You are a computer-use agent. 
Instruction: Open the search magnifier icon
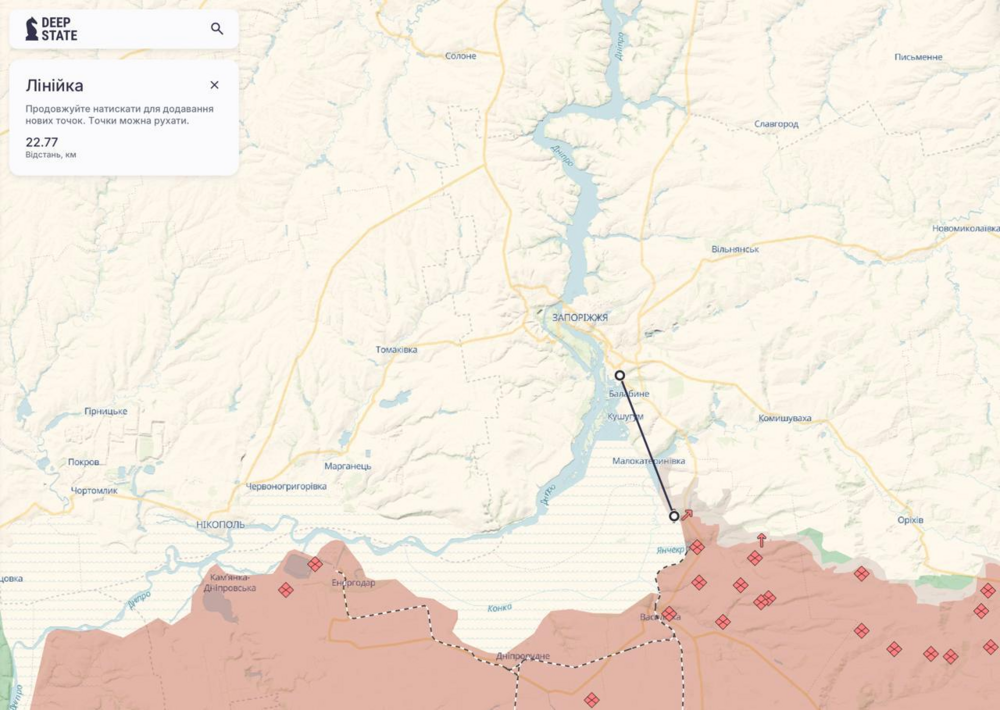[x=217, y=29]
